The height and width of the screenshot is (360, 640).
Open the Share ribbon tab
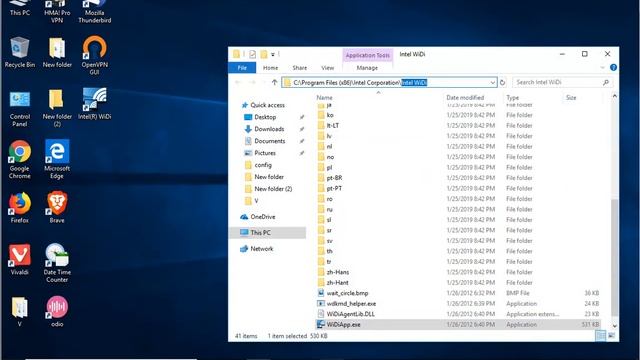click(x=300, y=68)
